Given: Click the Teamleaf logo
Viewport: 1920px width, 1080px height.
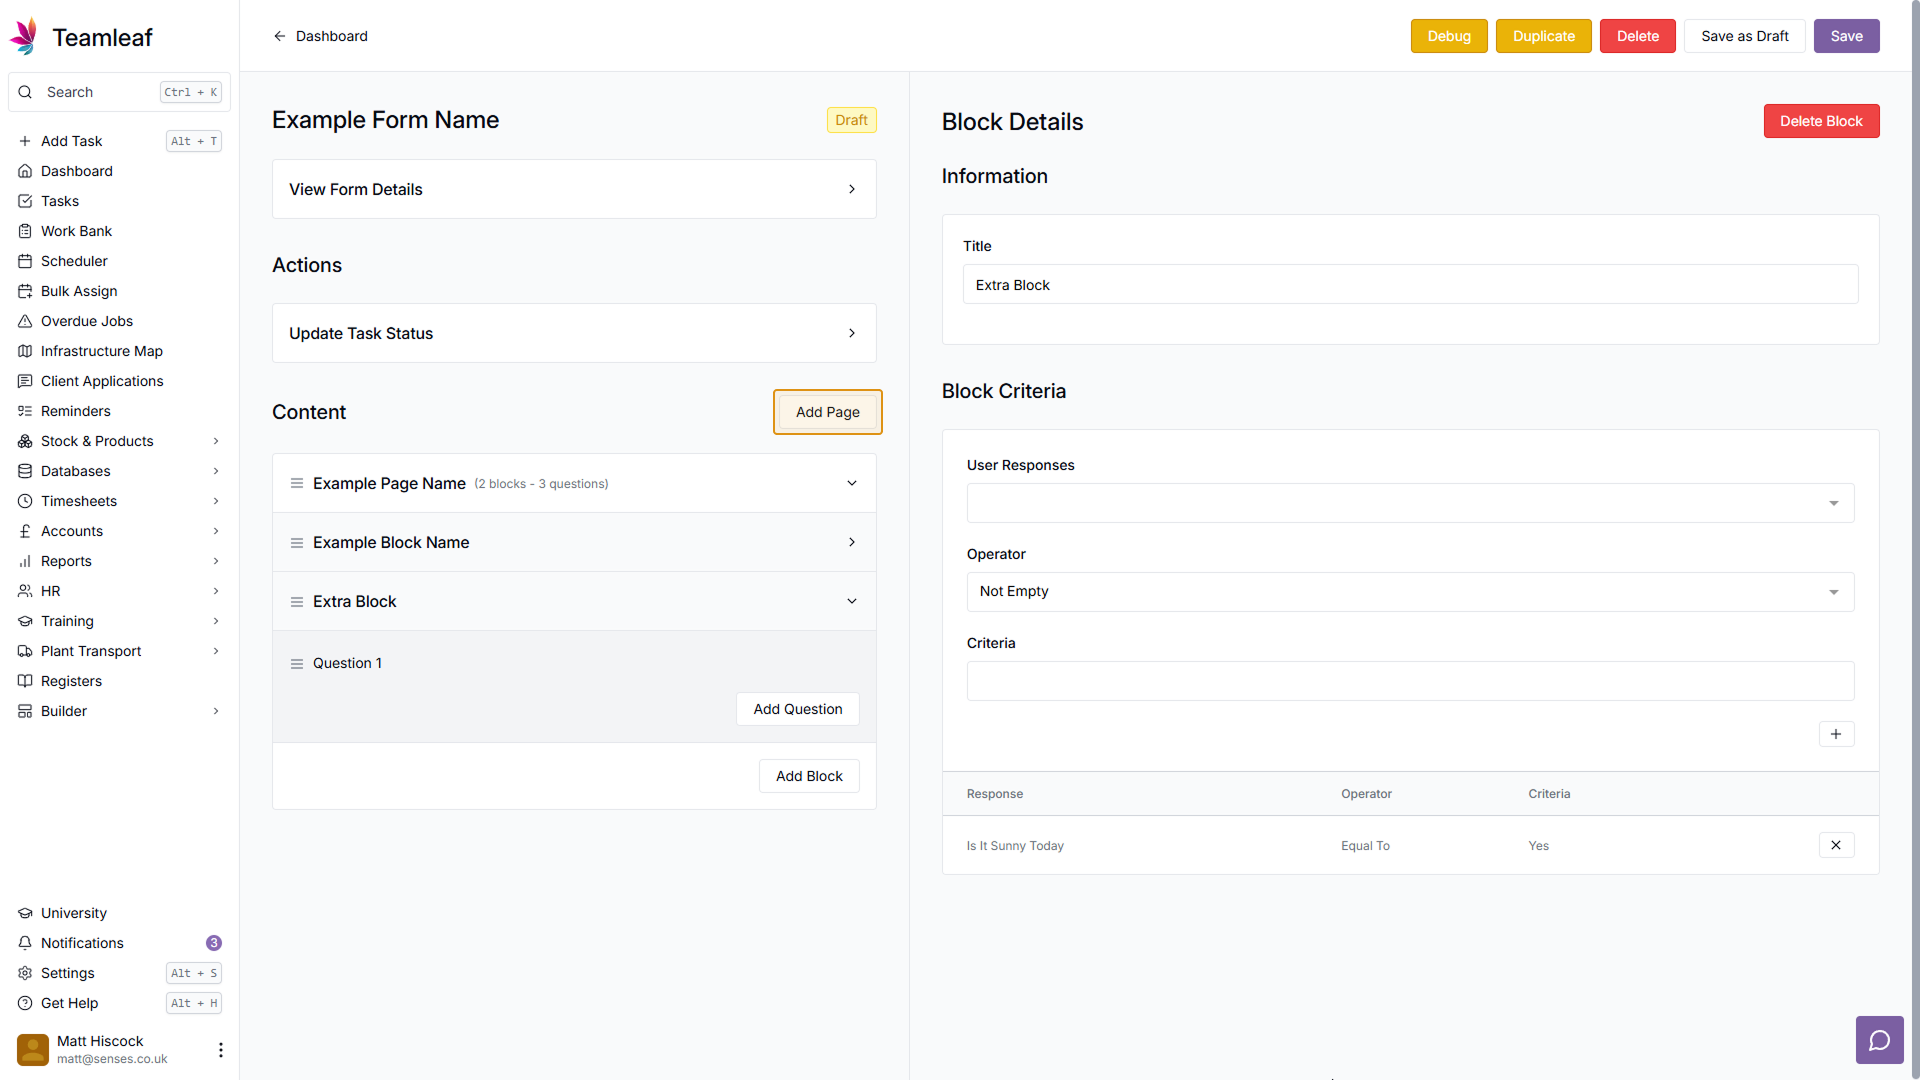Looking at the screenshot, I should pos(24,37).
